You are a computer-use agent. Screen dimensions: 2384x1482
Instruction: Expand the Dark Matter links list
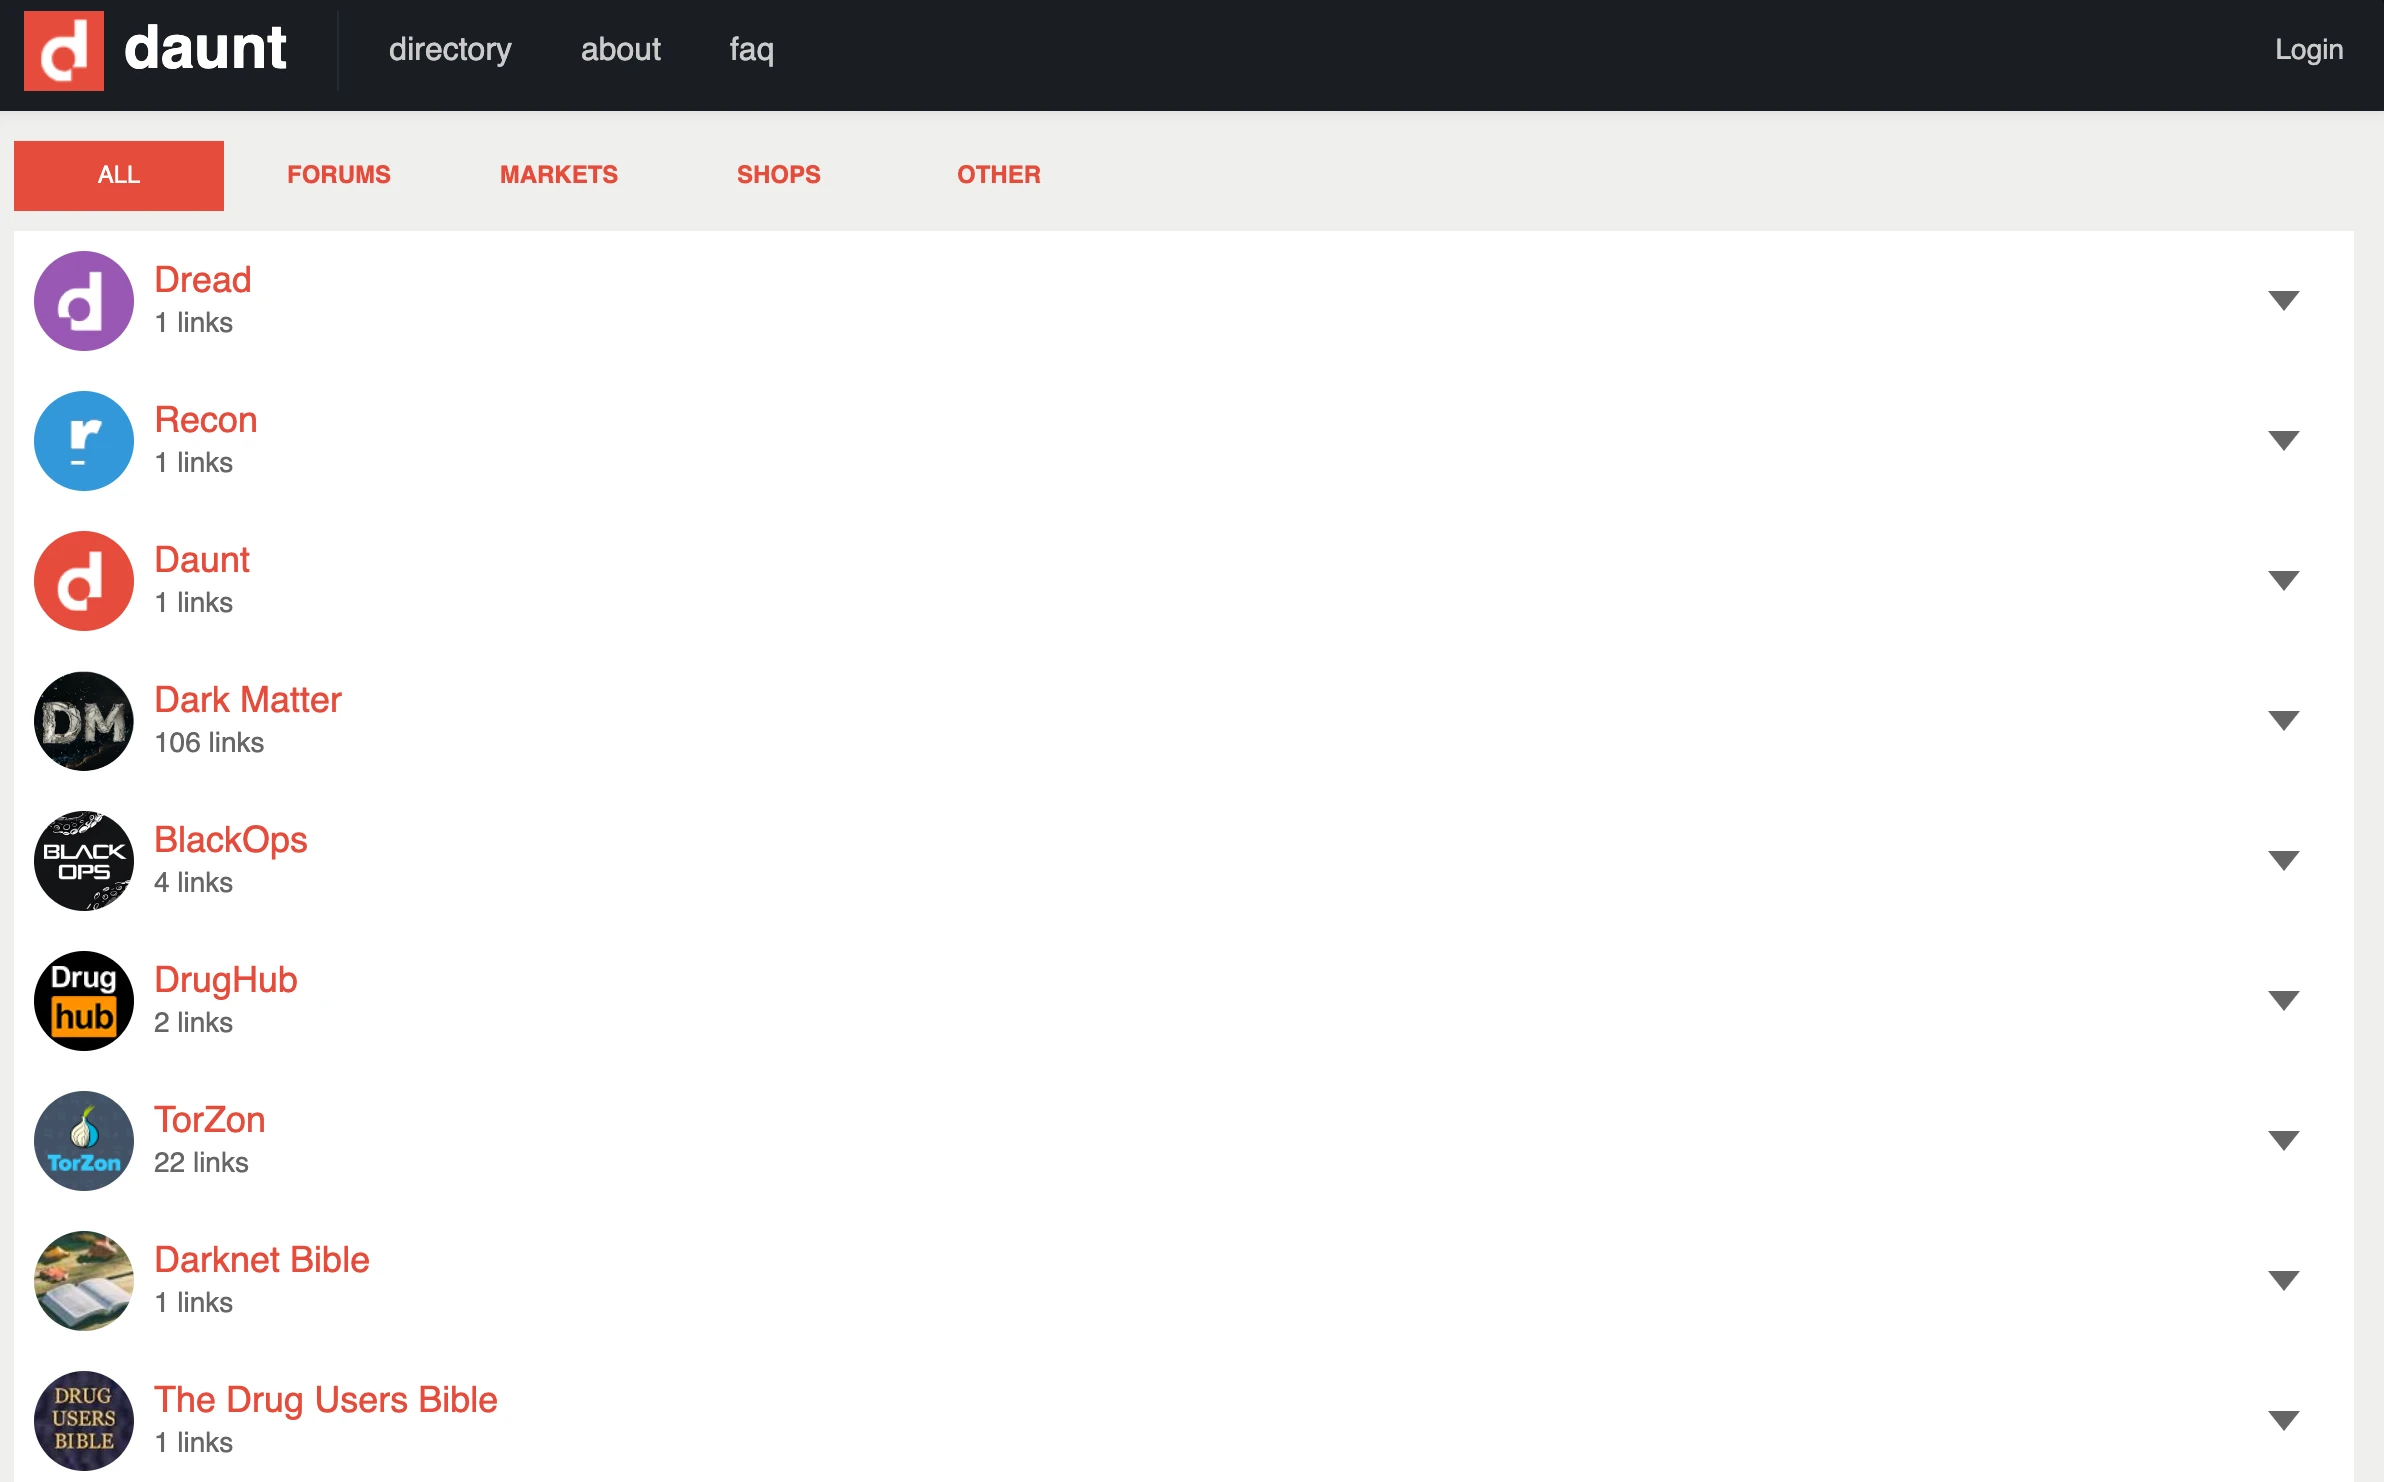pos(2285,717)
